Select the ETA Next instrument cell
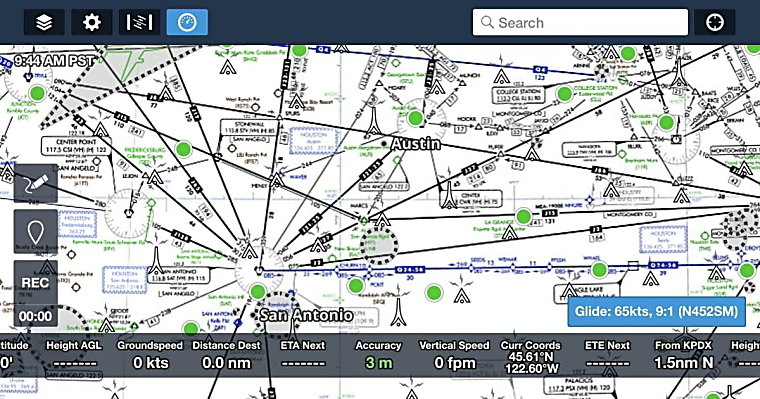The height and width of the screenshot is (399, 760). pos(302,354)
